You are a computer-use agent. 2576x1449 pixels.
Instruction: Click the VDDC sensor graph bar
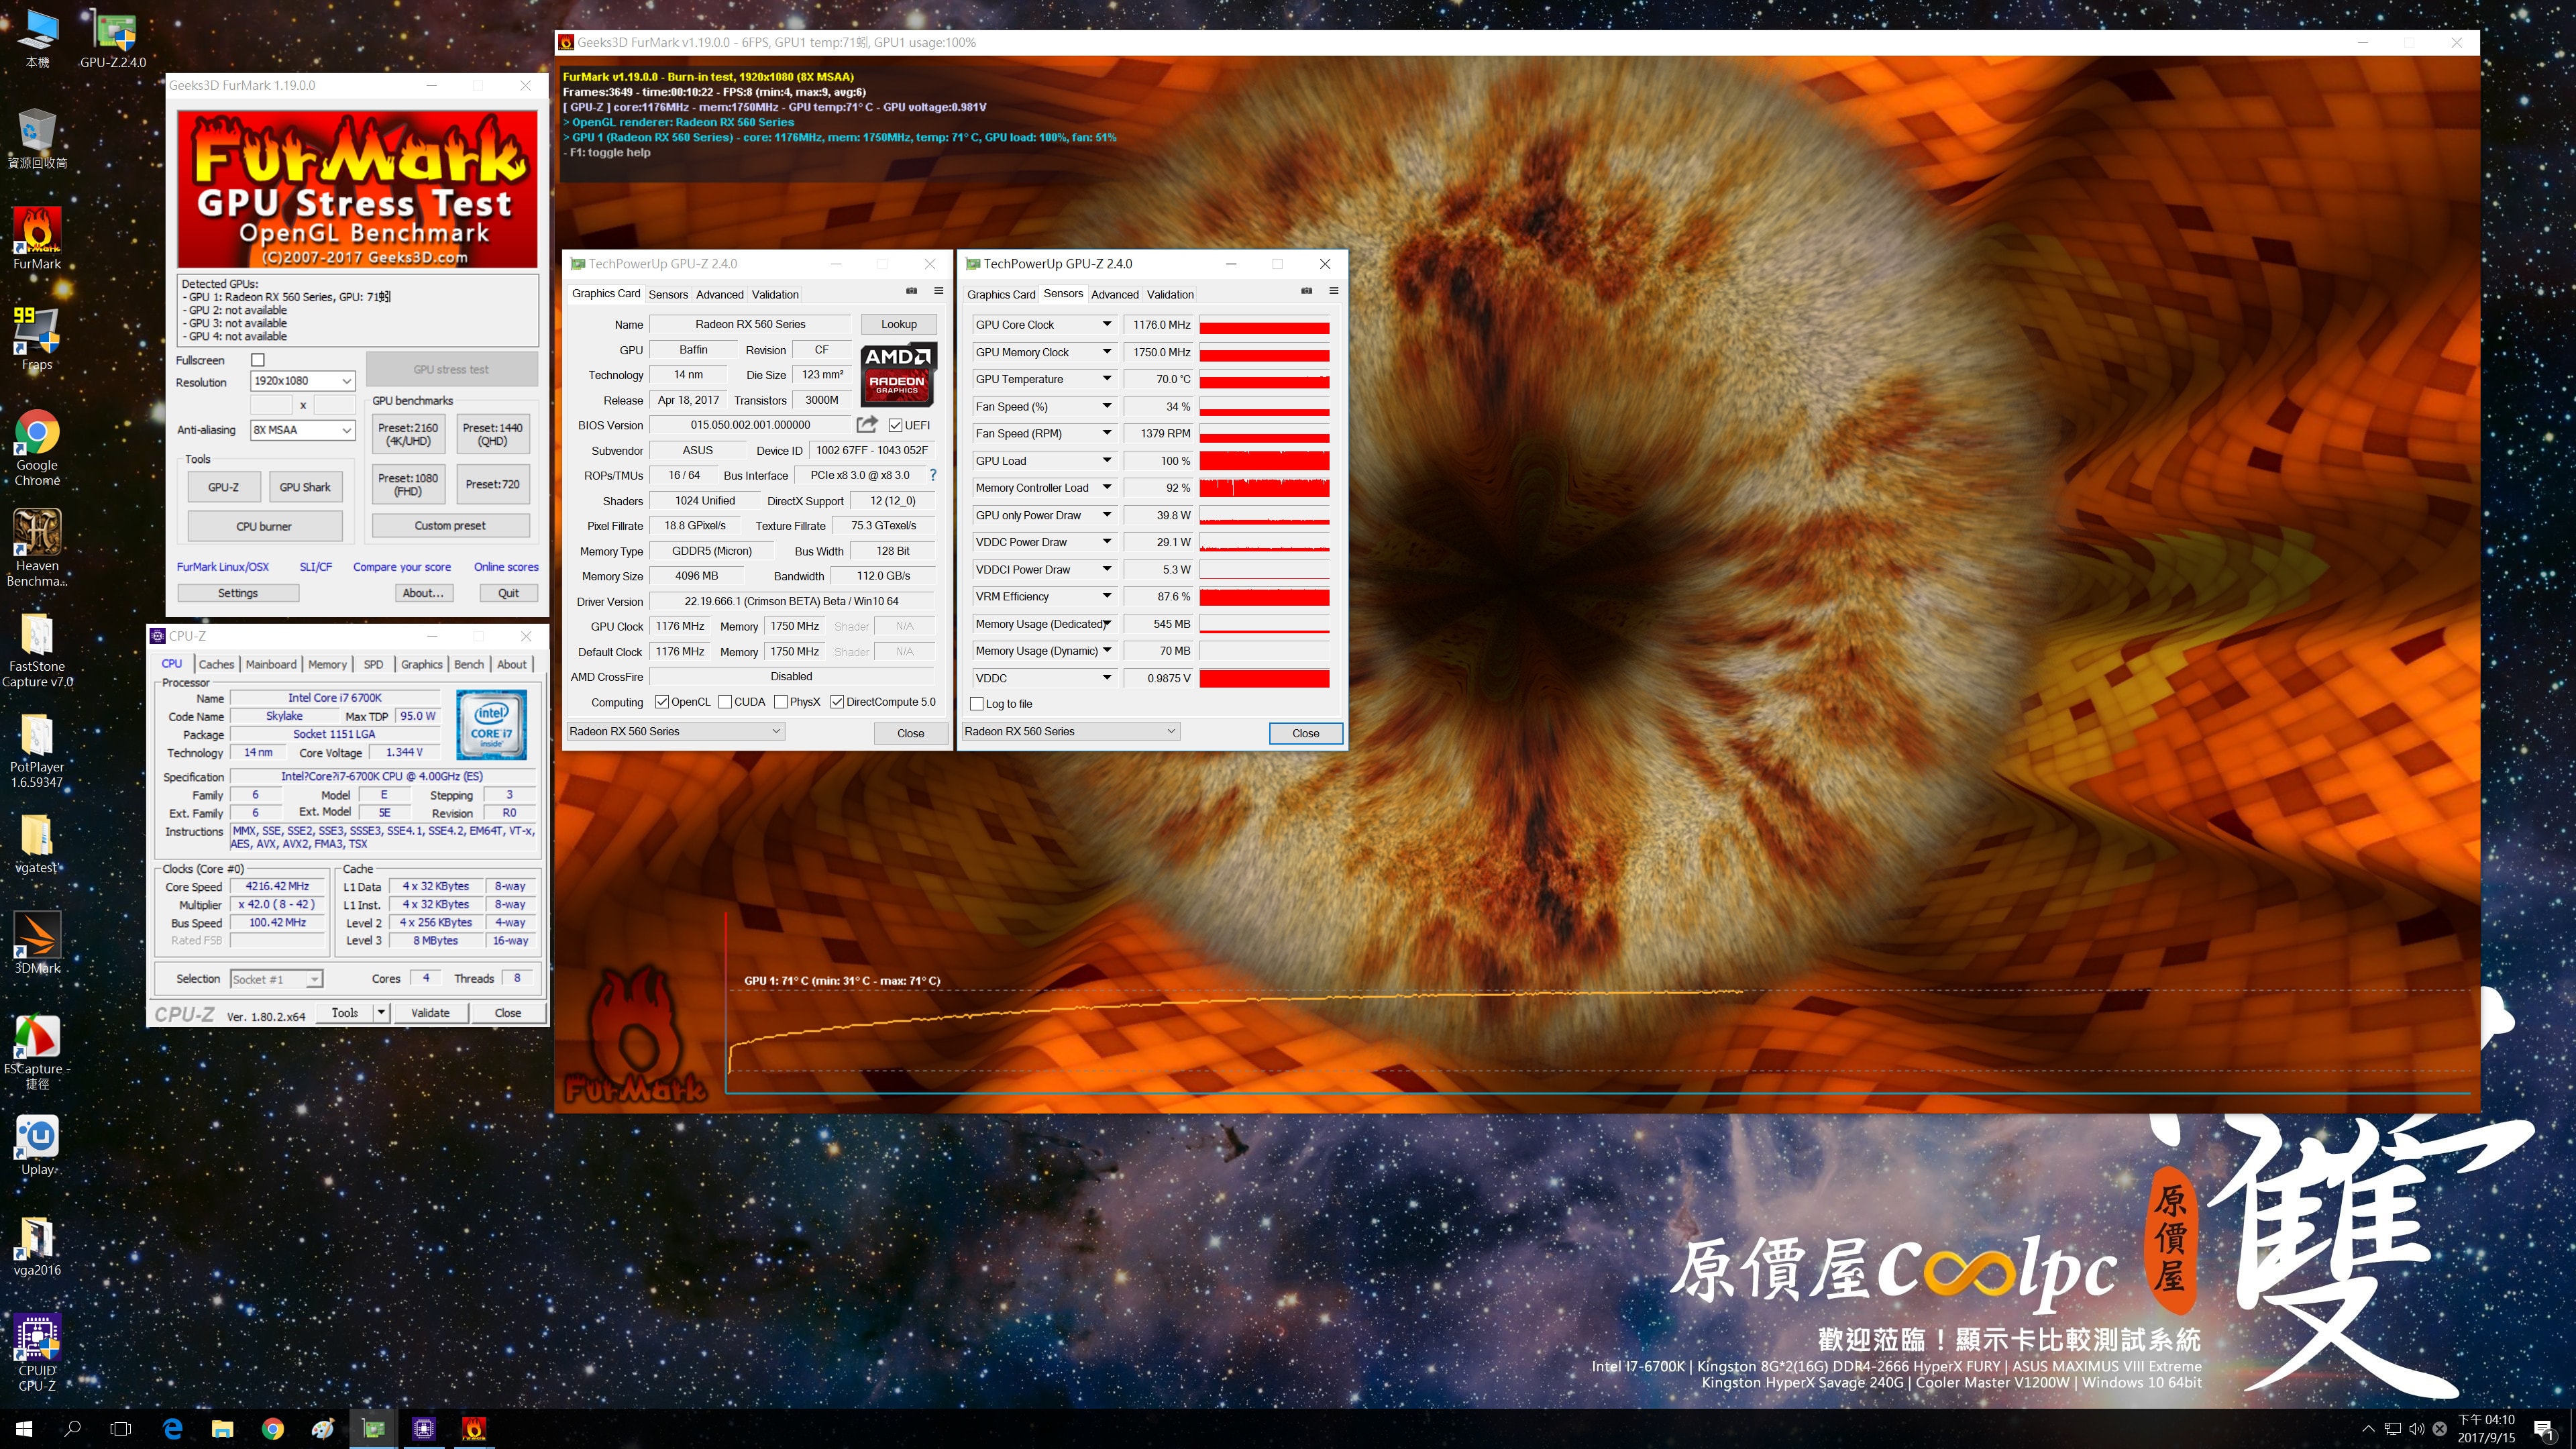click(x=1264, y=678)
